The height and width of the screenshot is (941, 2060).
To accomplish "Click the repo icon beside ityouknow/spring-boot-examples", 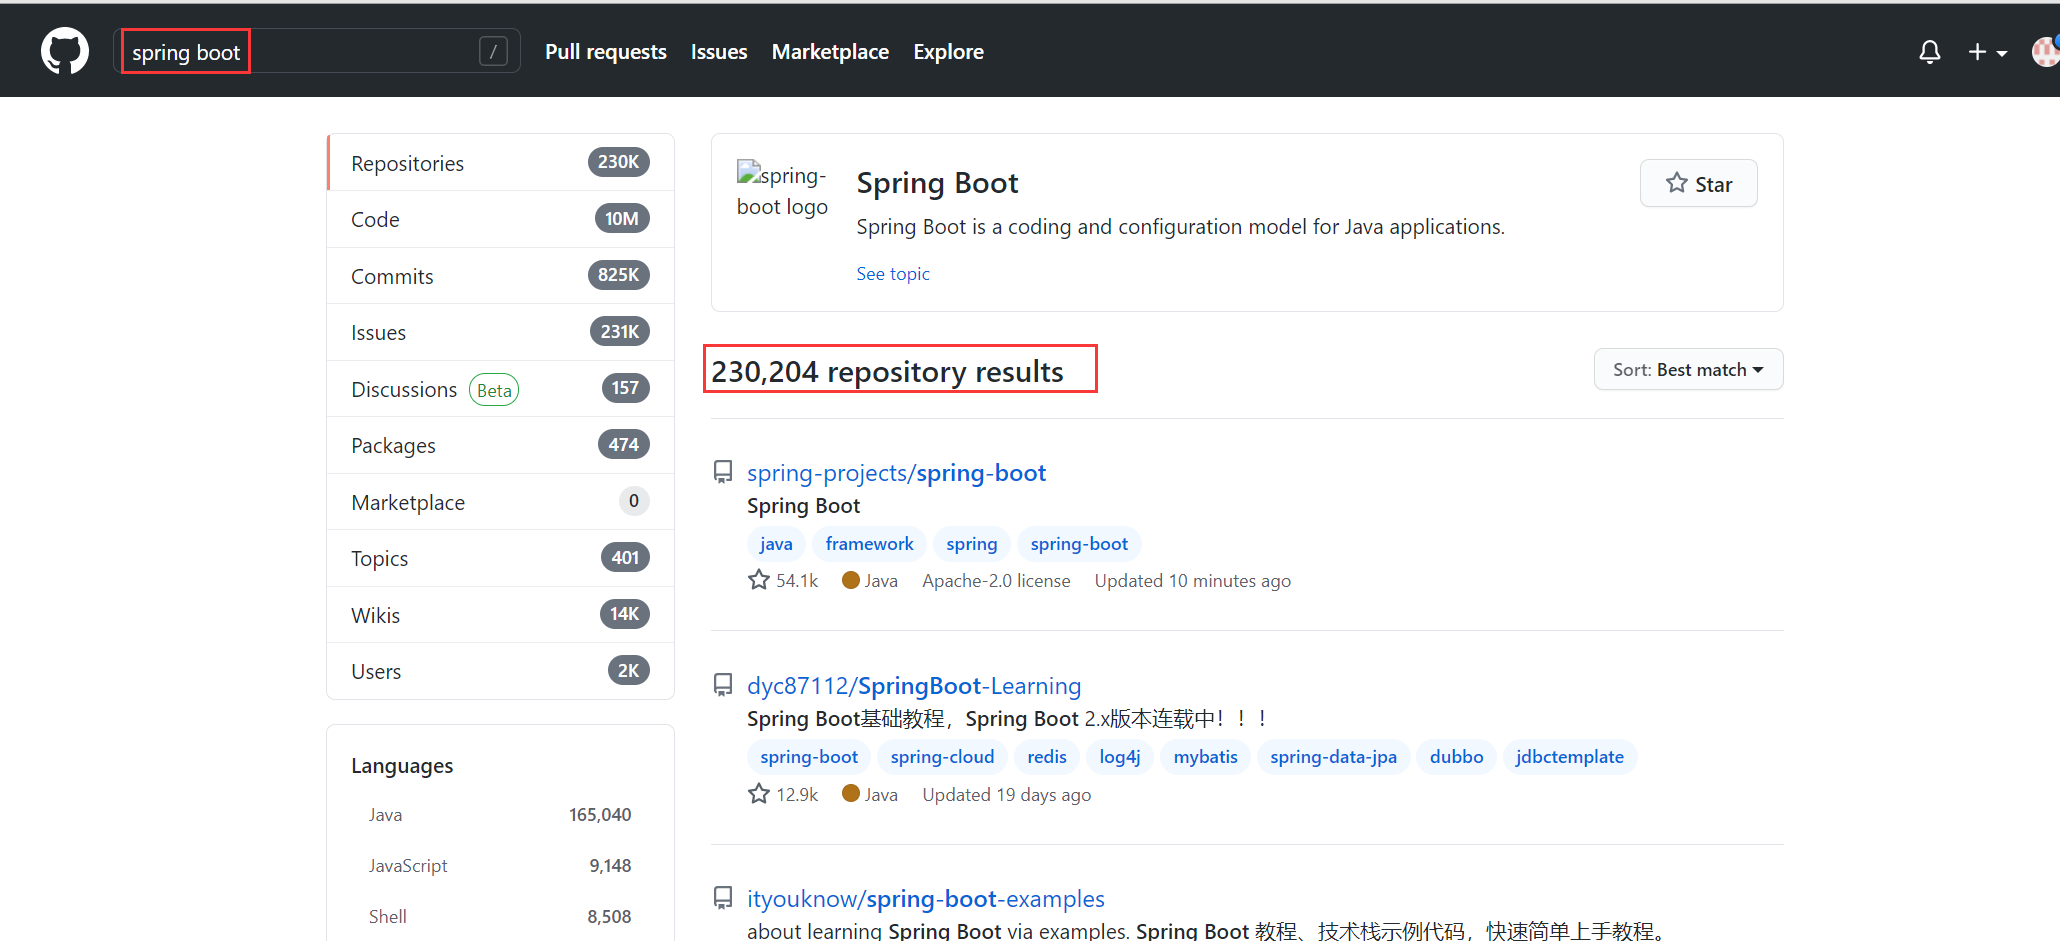I will [723, 898].
